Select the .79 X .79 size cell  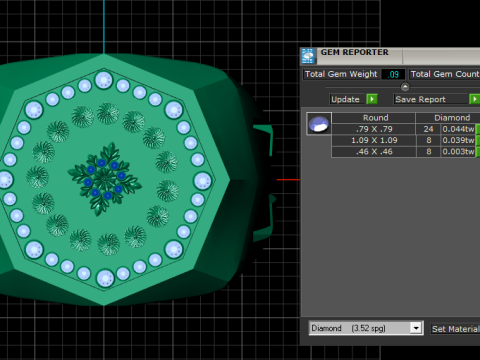(x=374, y=129)
